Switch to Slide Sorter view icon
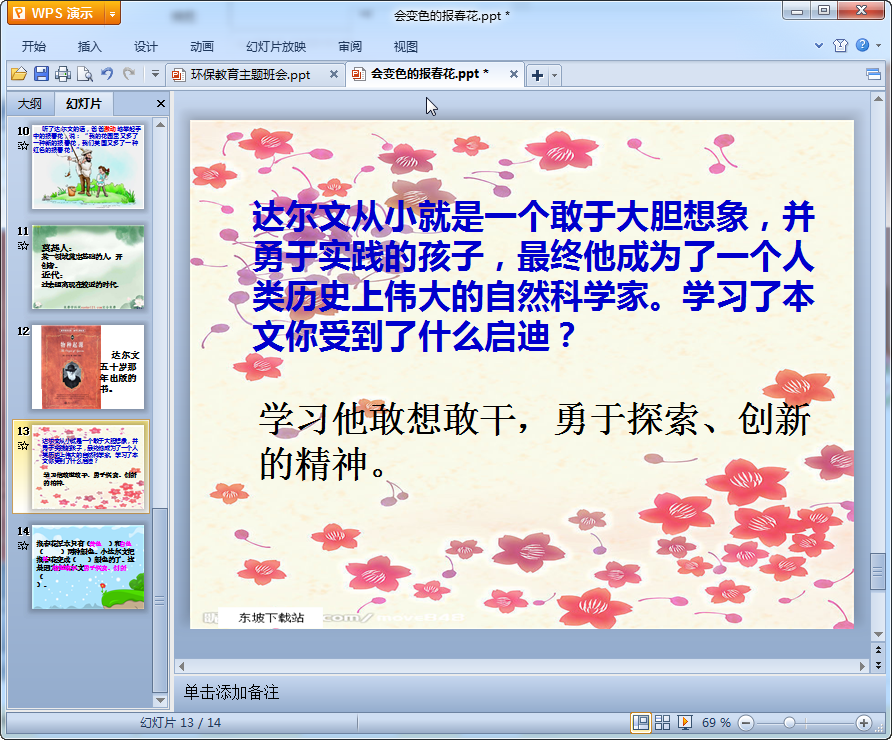This screenshot has width=892, height=740. point(662,722)
